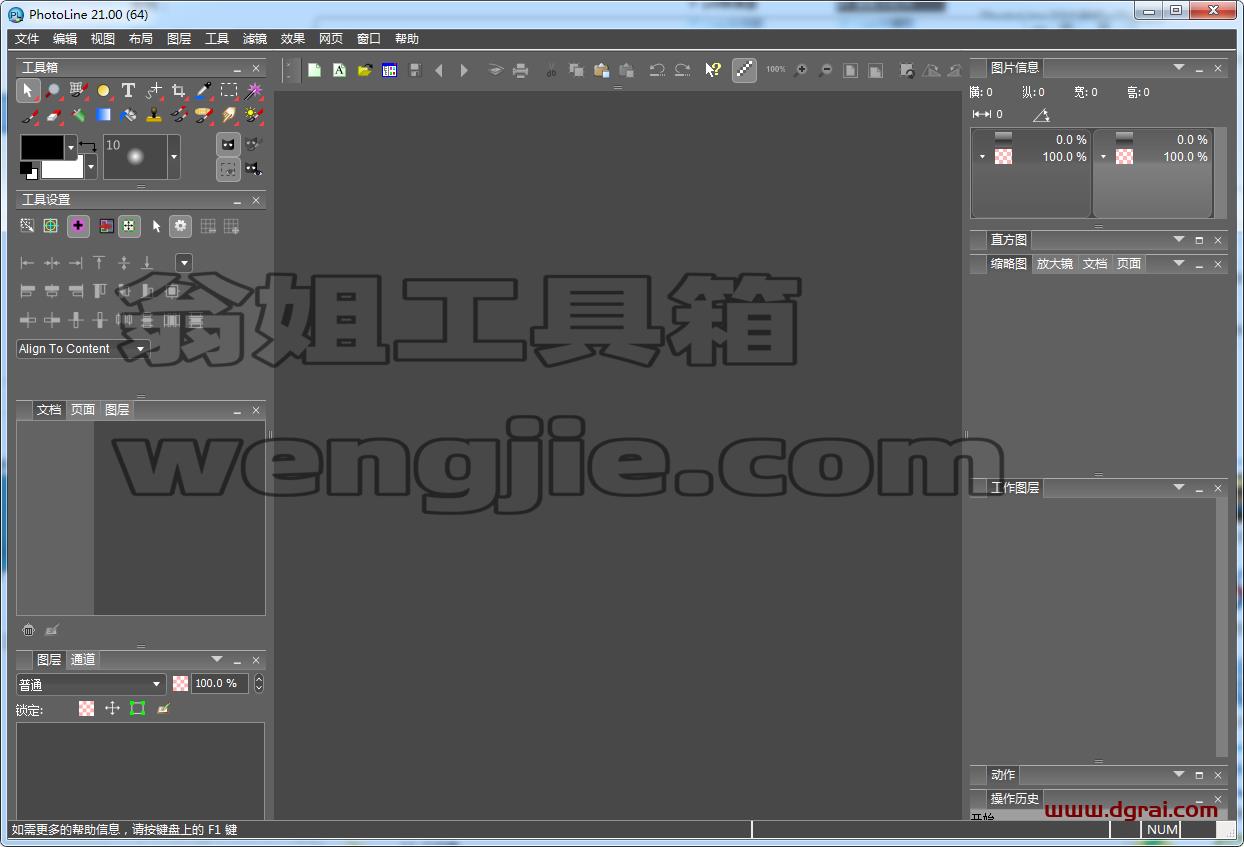The height and width of the screenshot is (847, 1244).
Task: Select the arrow pointer tool in toolbox
Action: [28, 91]
